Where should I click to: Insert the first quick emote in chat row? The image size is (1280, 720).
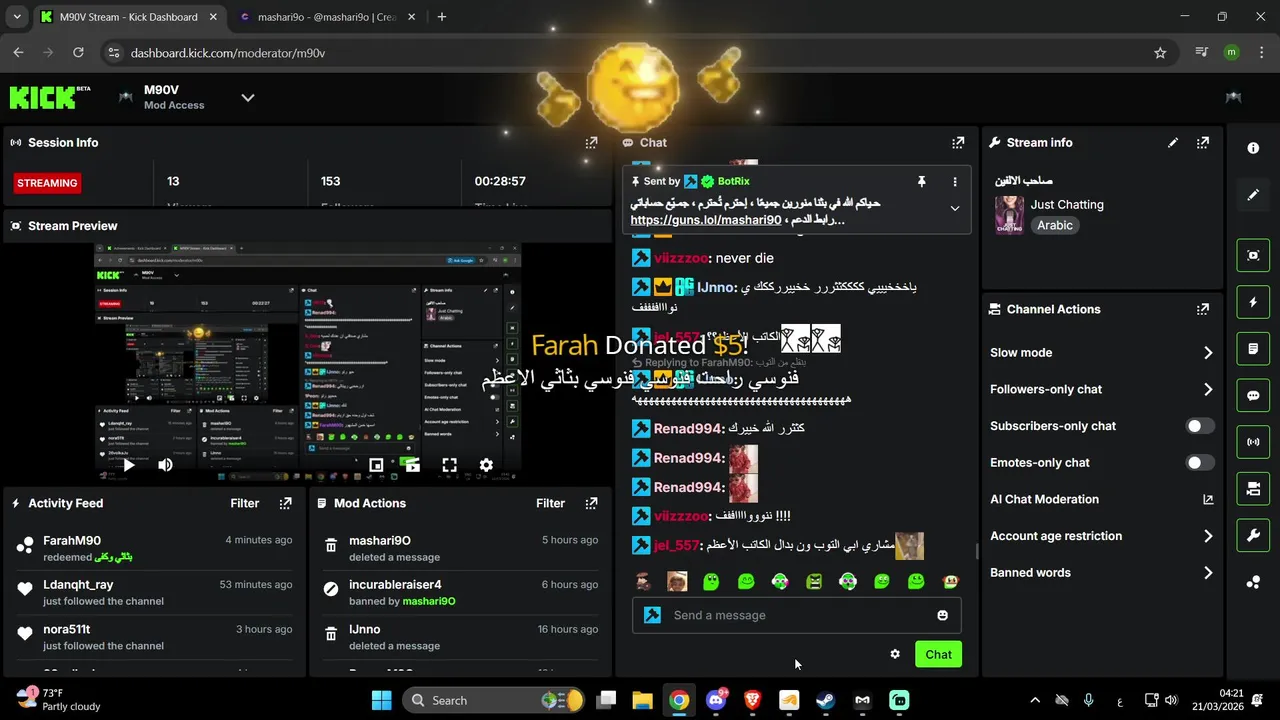(x=644, y=581)
